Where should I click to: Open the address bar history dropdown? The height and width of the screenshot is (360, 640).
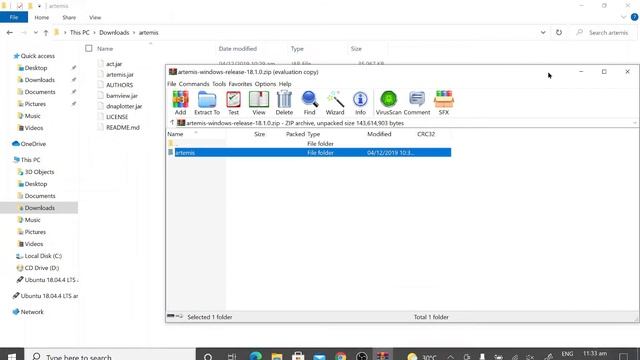pyautogui.click(x=543, y=33)
